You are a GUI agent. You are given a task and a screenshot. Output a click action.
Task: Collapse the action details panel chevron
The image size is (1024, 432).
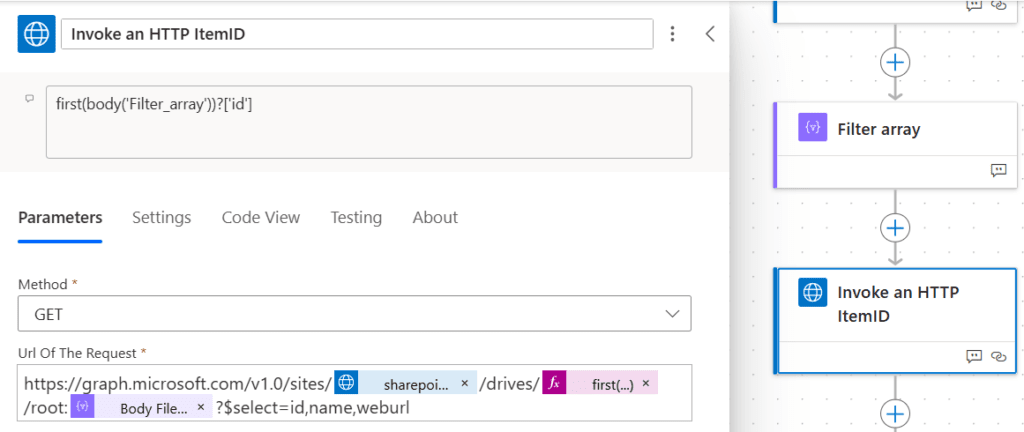(x=710, y=34)
